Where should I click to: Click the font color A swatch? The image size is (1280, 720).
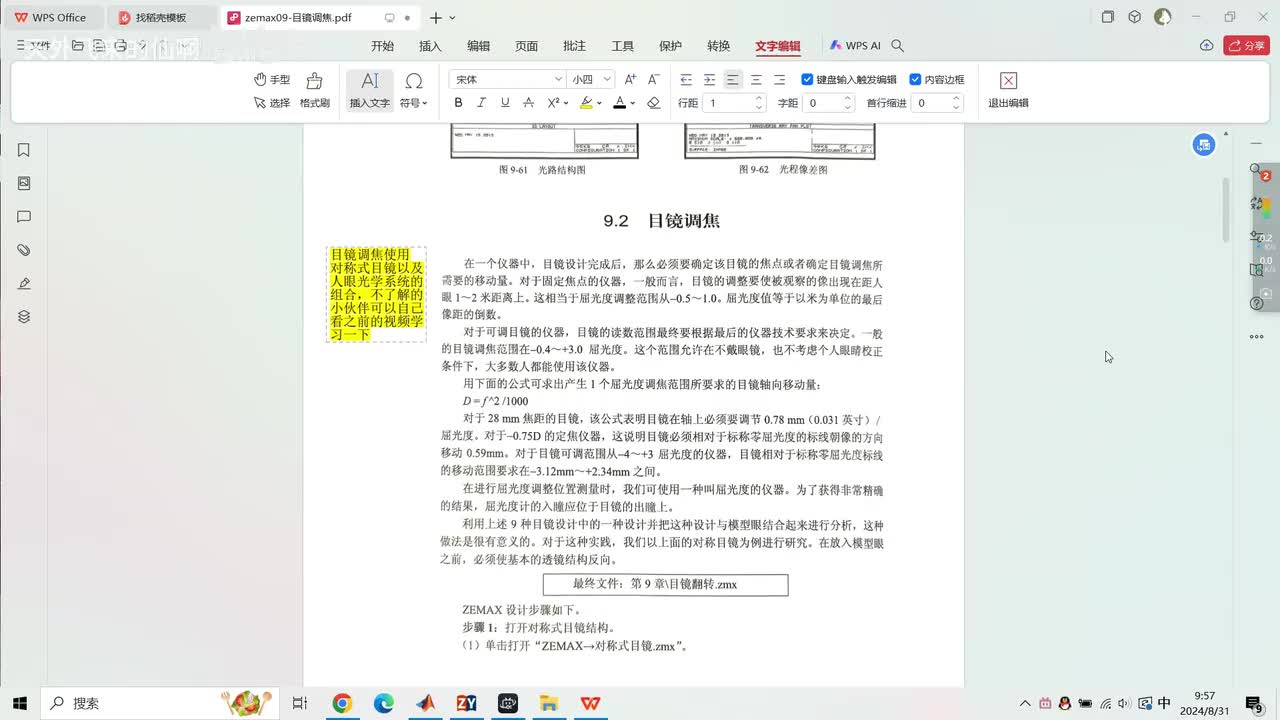pos(620,103)
